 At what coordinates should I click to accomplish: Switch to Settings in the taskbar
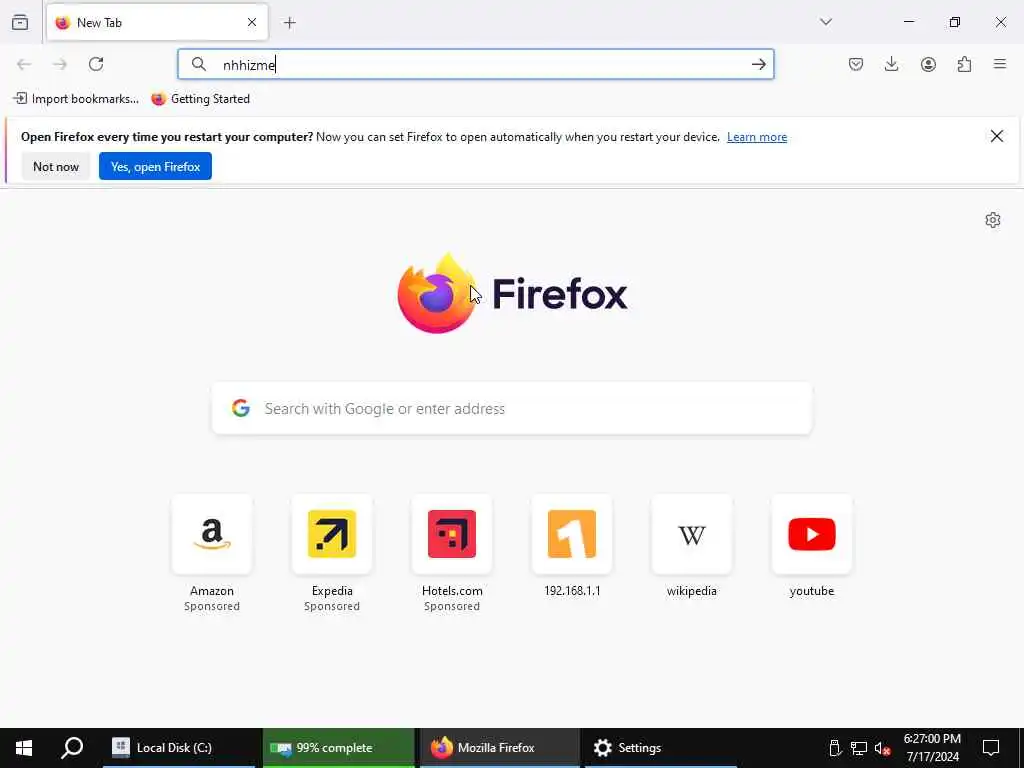660,748
